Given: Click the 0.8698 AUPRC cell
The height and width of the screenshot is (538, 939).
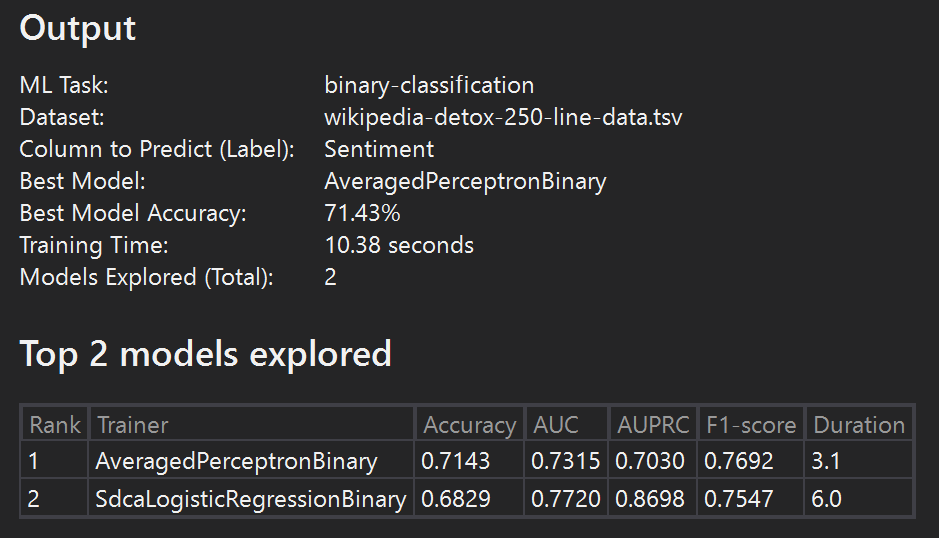Looking at the screenshot, I should coord(650,498).
